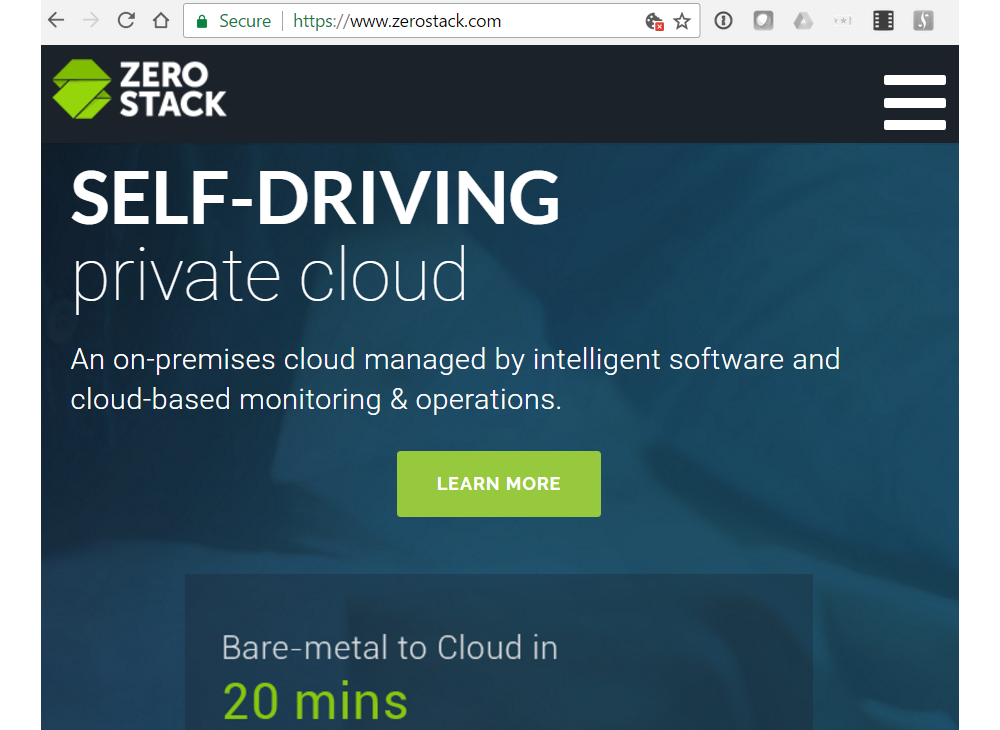Click the 'SELF-DRIVING' headline
The image size is (1000, 730).
pyautogui.click(x=315, y=198)
